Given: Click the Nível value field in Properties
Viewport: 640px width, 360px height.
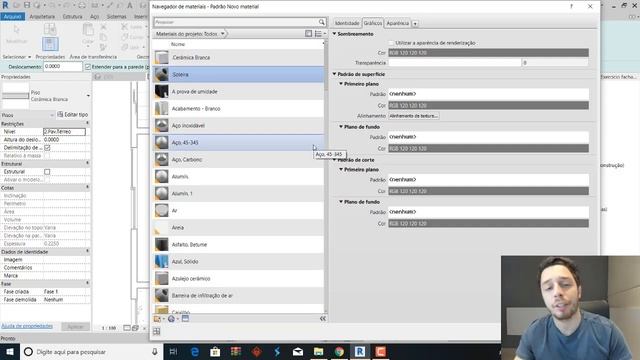Looking at the screenshot, I should [x=64, y=132].
